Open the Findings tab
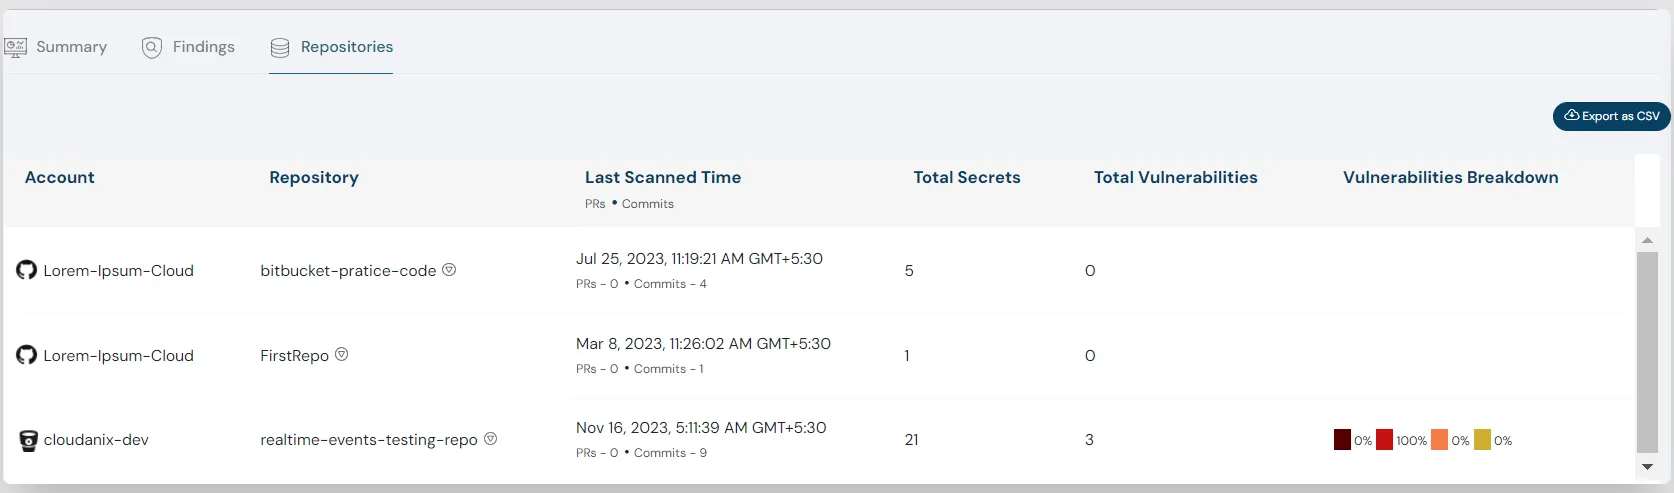 point(203,47)
